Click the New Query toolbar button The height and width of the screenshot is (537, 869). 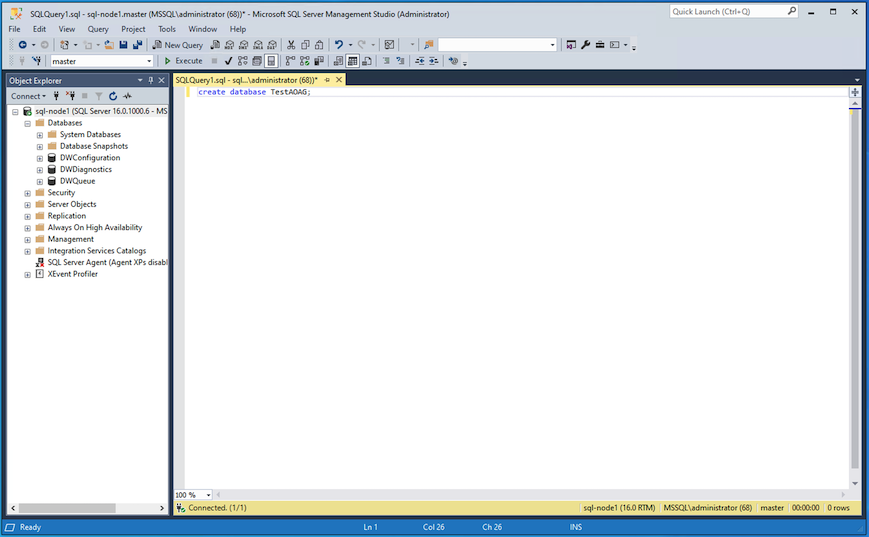(x=178, y=45)
